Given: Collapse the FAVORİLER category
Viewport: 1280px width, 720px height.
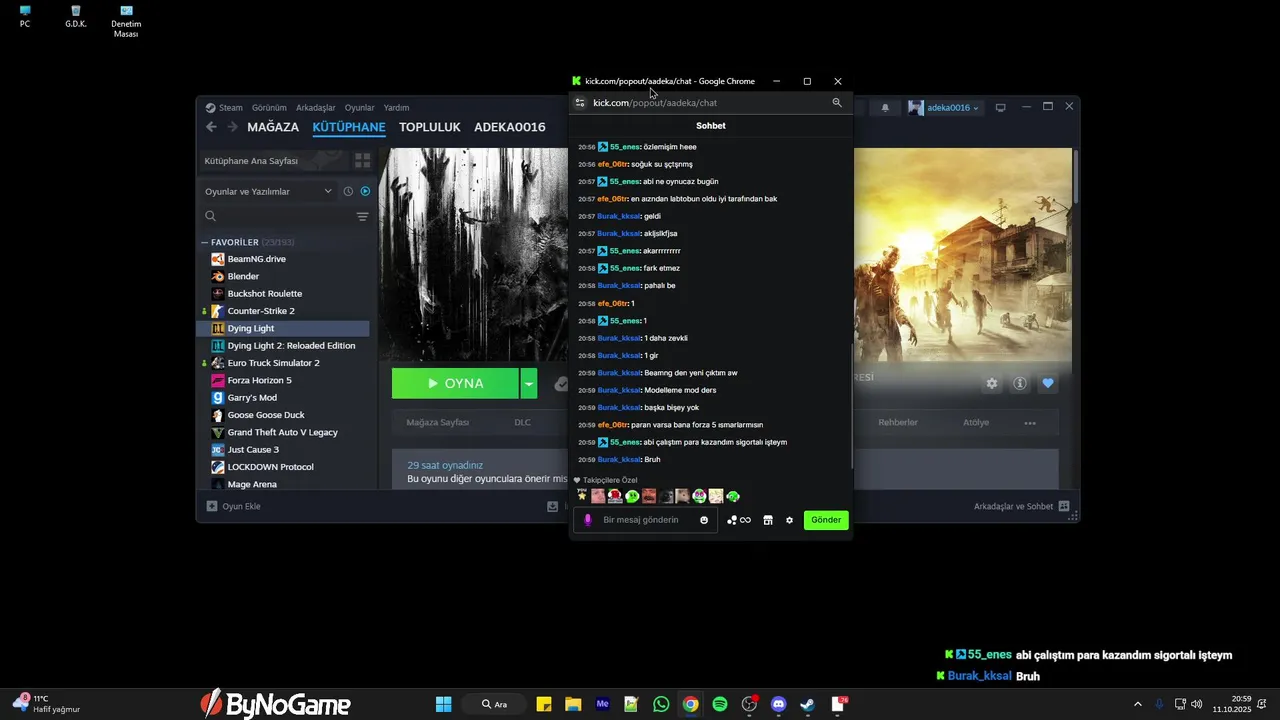Looking at the screenshot, I should tap(205, 242).
